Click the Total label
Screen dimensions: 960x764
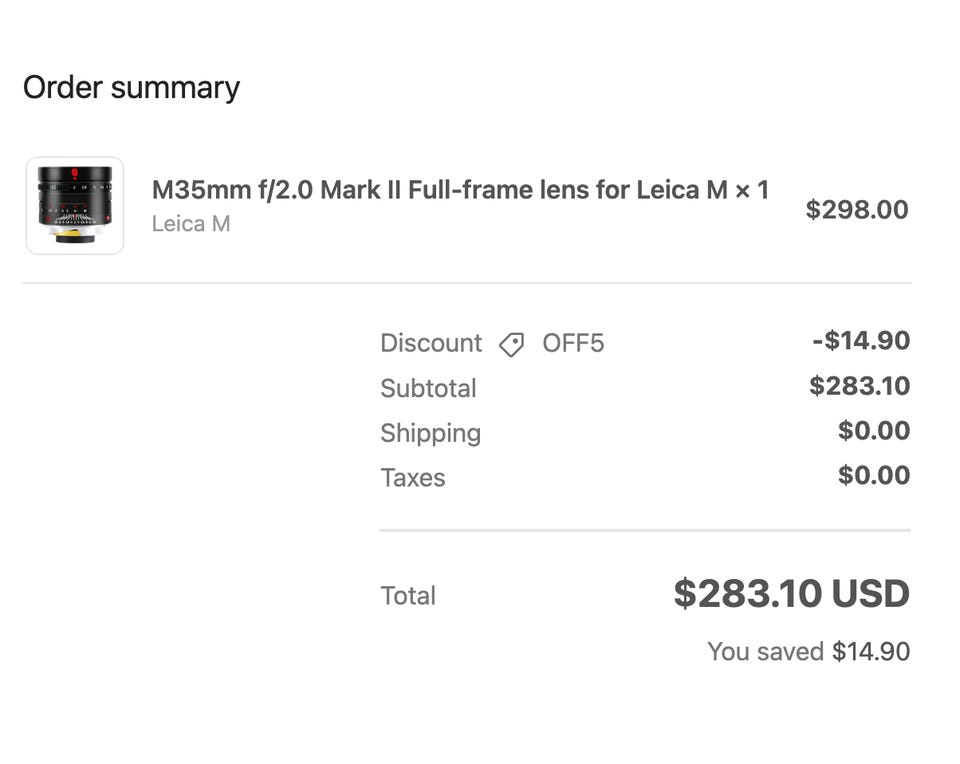click(x=408, y=596)
